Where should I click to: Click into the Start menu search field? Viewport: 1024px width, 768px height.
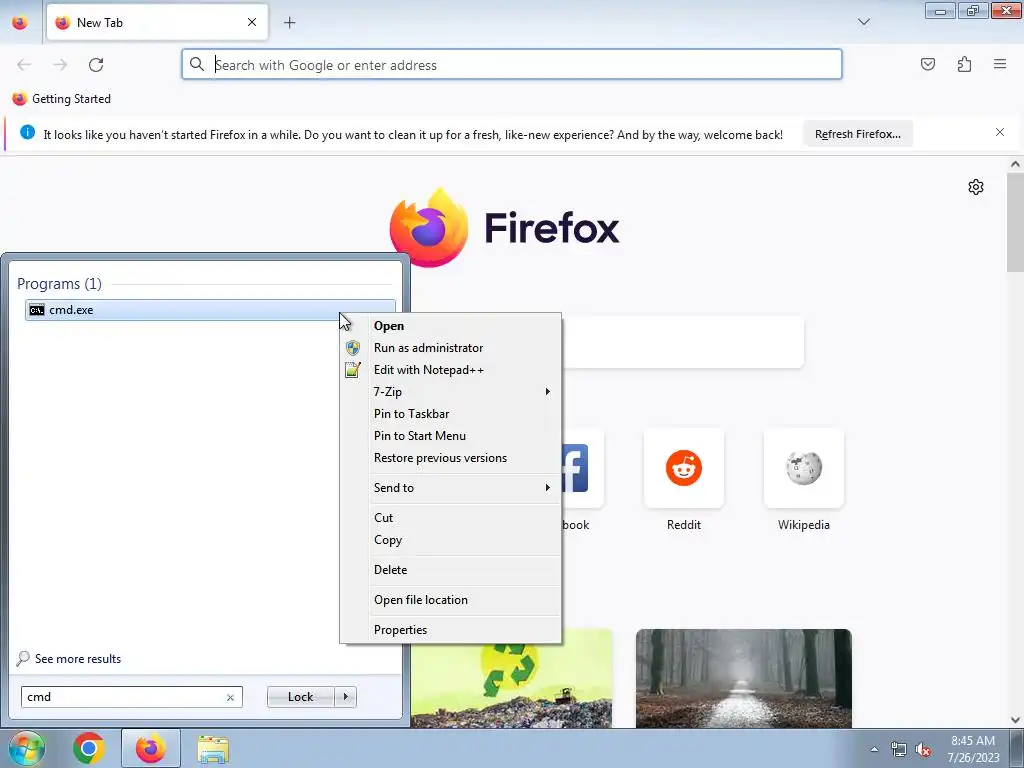coord(124,697)
